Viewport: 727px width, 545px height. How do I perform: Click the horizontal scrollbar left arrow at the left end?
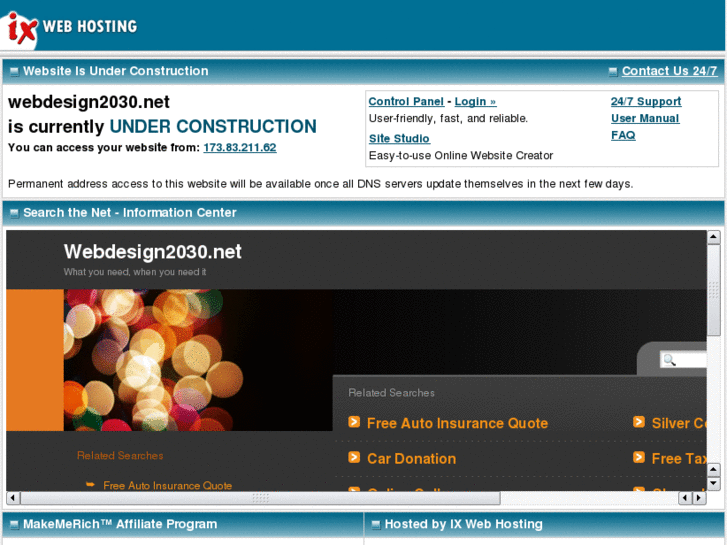click(x=13, y=498)
